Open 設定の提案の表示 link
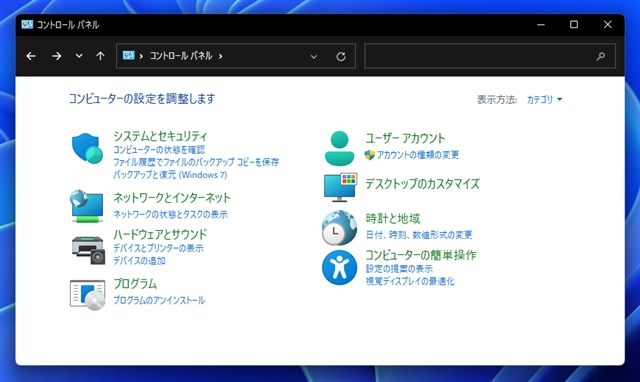Image resolution: width=640 pixels, height=382 pixels. pos(399,269)
